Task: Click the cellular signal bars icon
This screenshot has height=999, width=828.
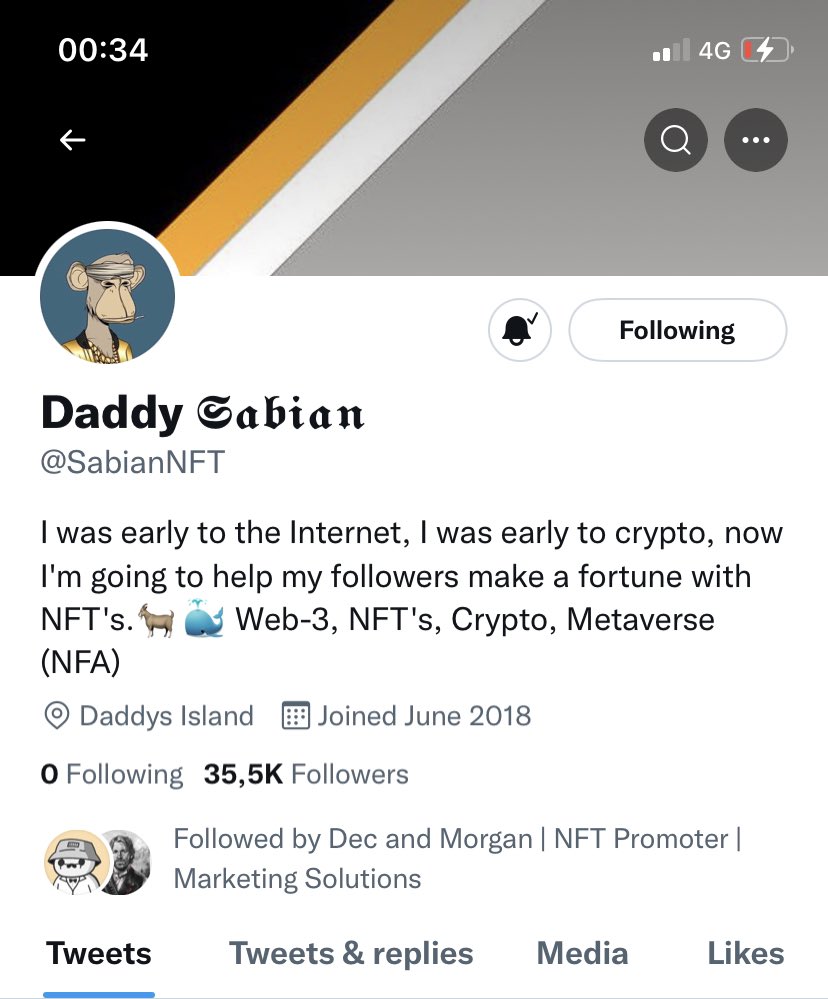Action: (671, 50)
